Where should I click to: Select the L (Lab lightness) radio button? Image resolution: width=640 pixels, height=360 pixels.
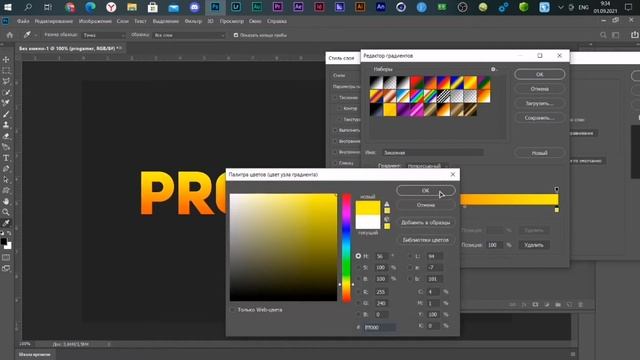410,256
